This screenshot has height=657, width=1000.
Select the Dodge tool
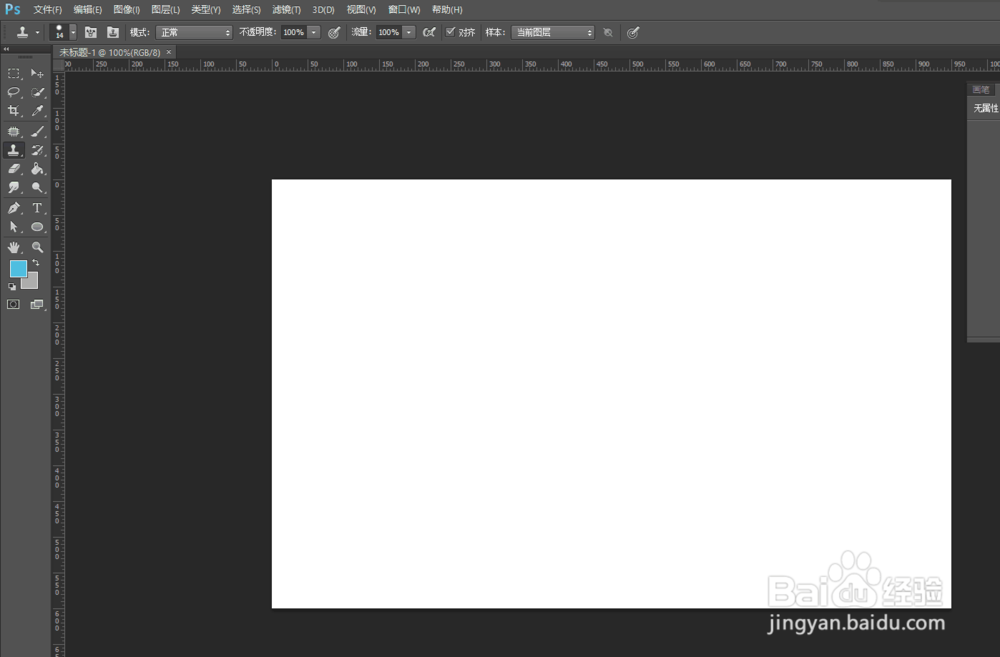click(x=37, y=188)
